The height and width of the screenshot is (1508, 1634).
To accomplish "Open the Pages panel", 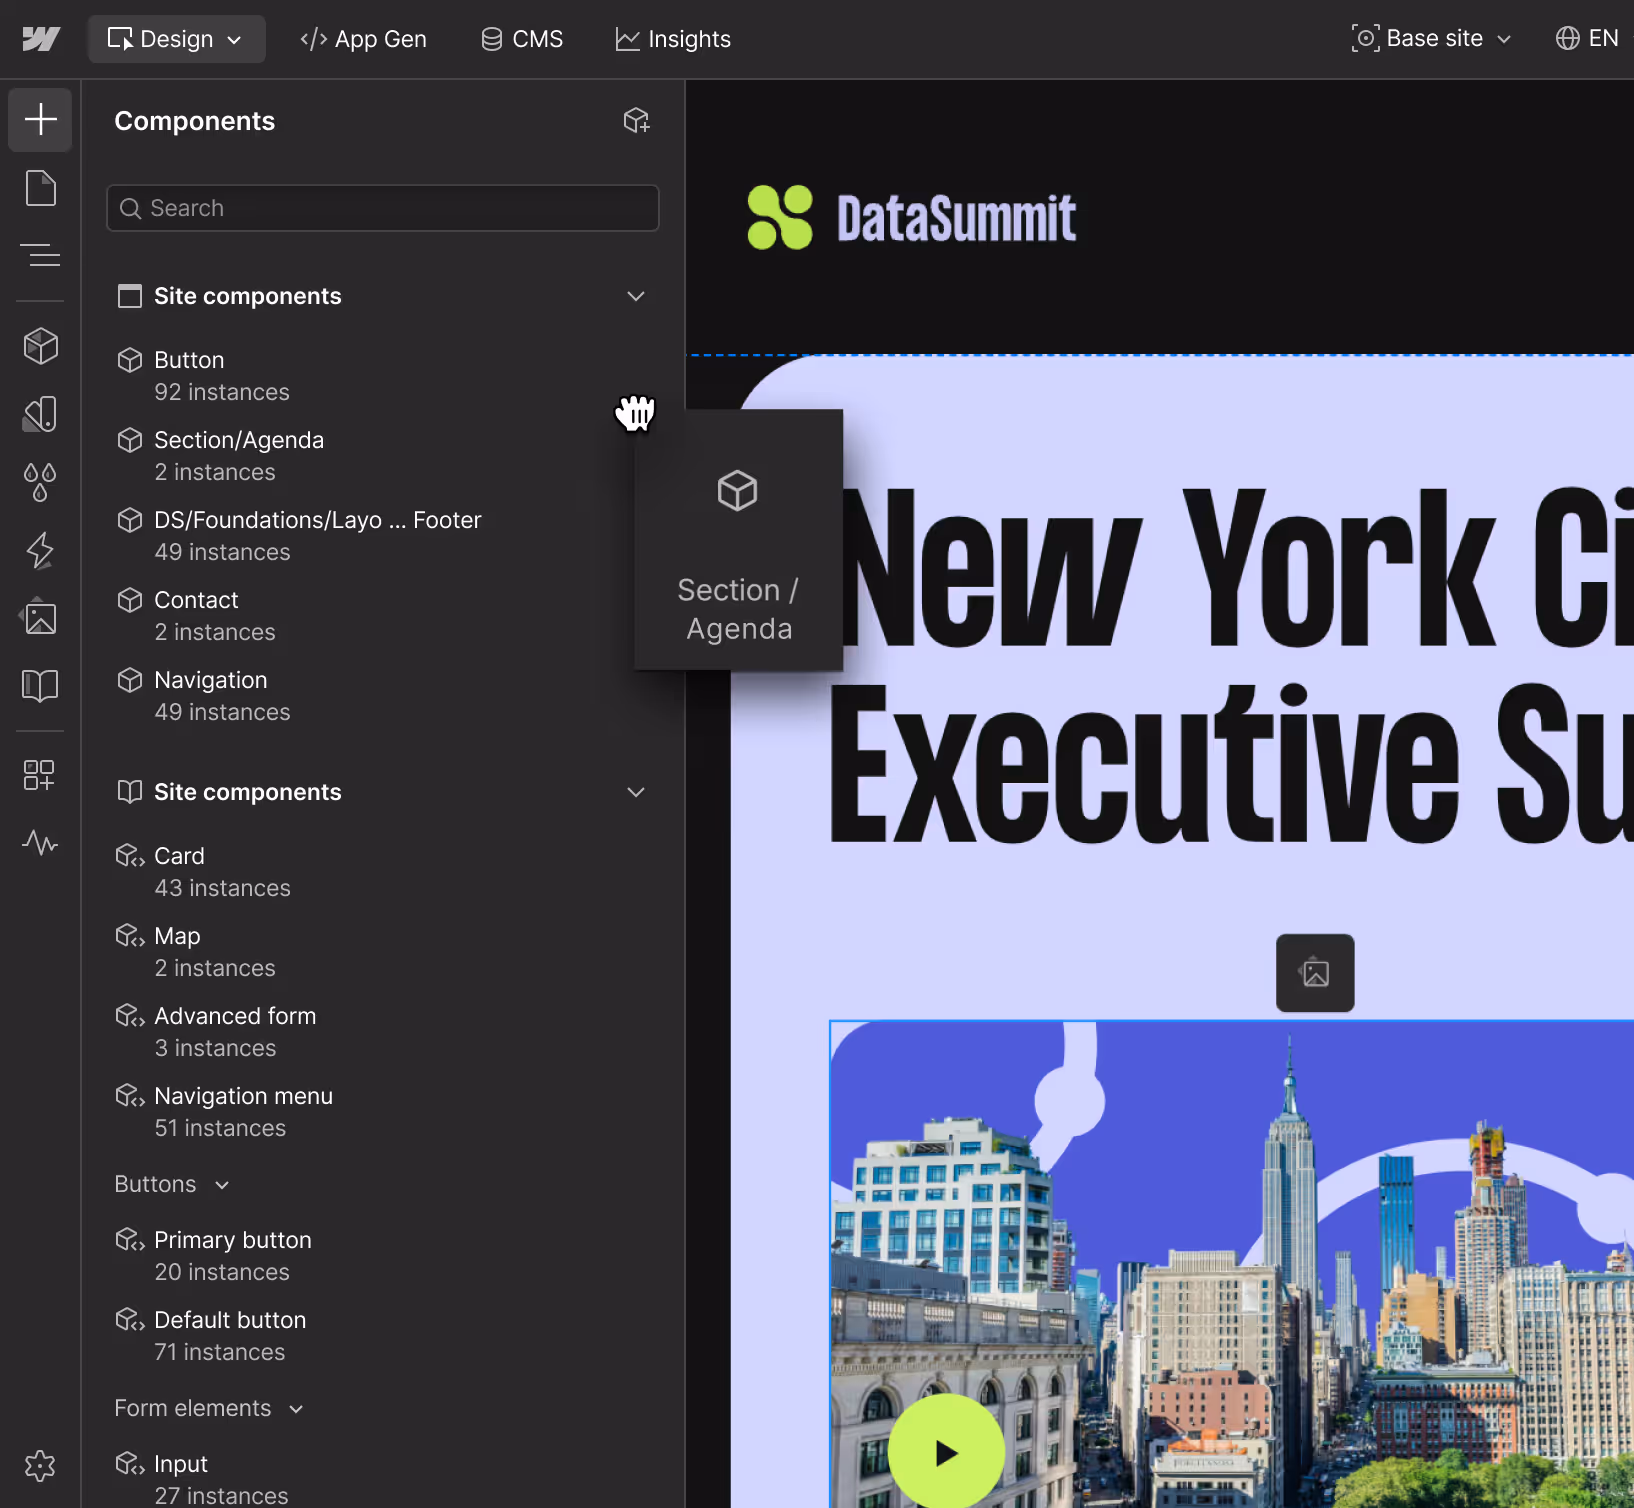I will (x=40, y=188).
